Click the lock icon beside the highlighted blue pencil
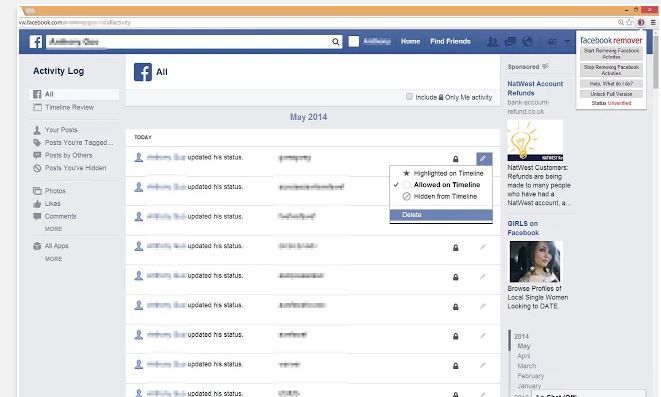Screen dimensions: 661x397 pos(456,159)
